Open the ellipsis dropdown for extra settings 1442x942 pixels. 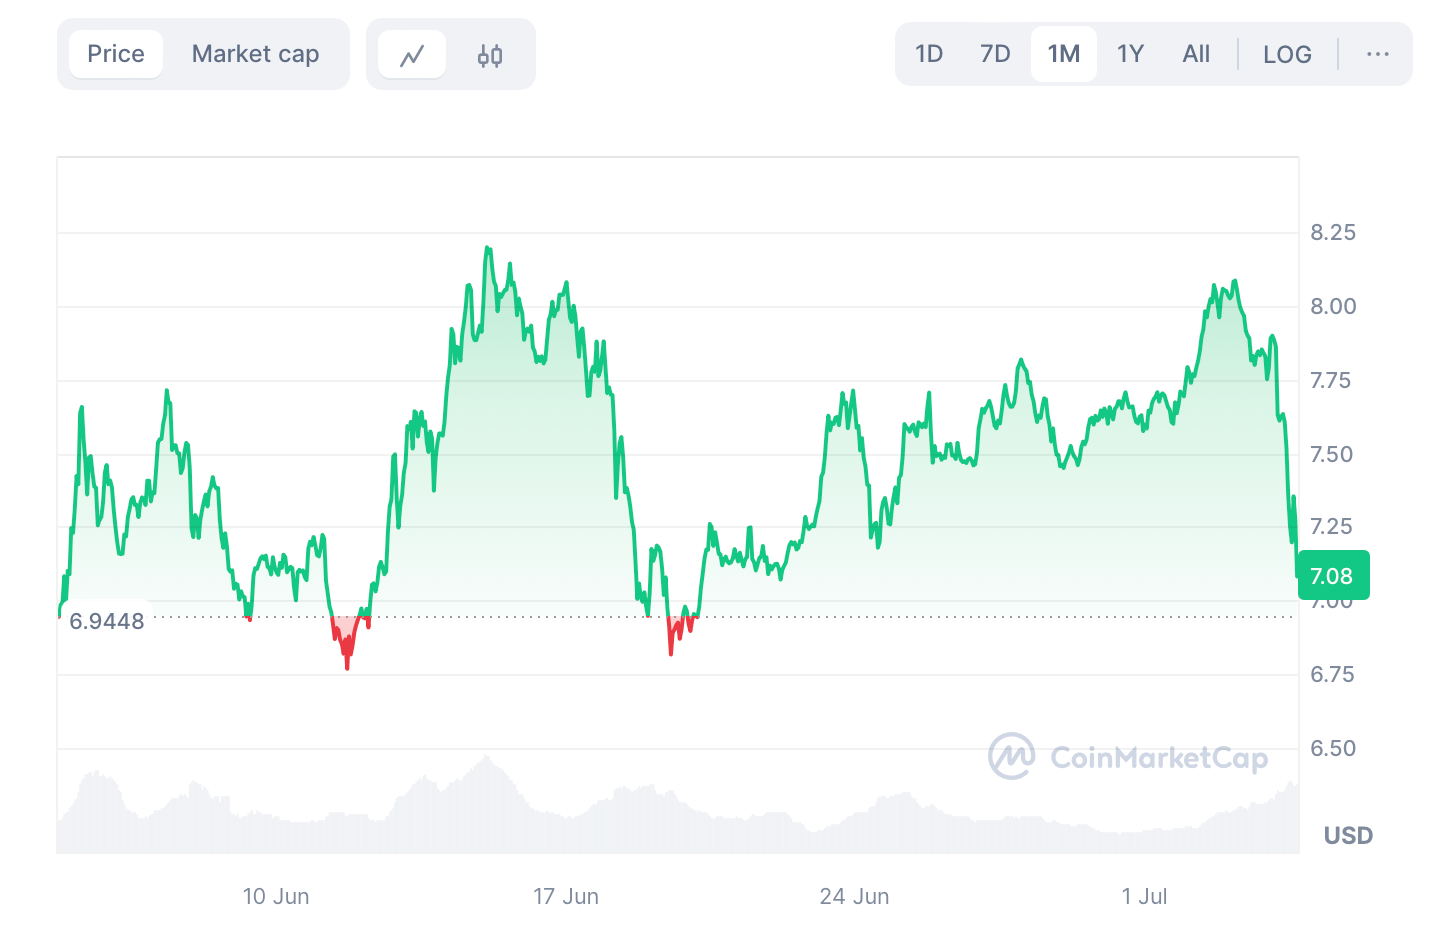pos(1378,54)
